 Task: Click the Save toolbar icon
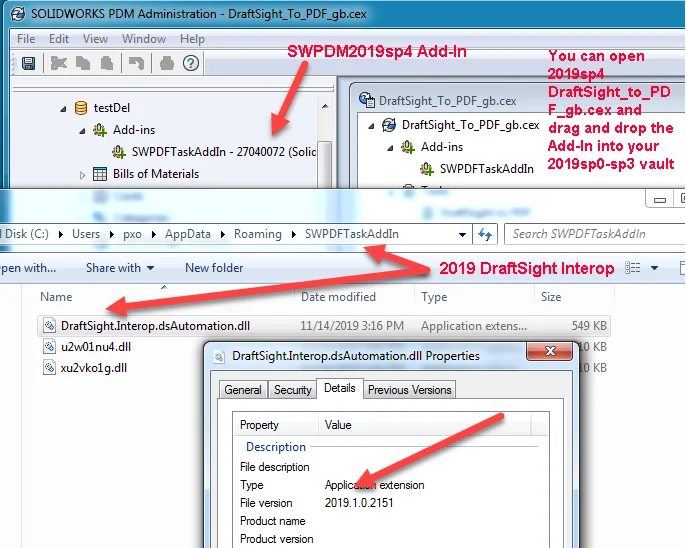tap(28, 64)
